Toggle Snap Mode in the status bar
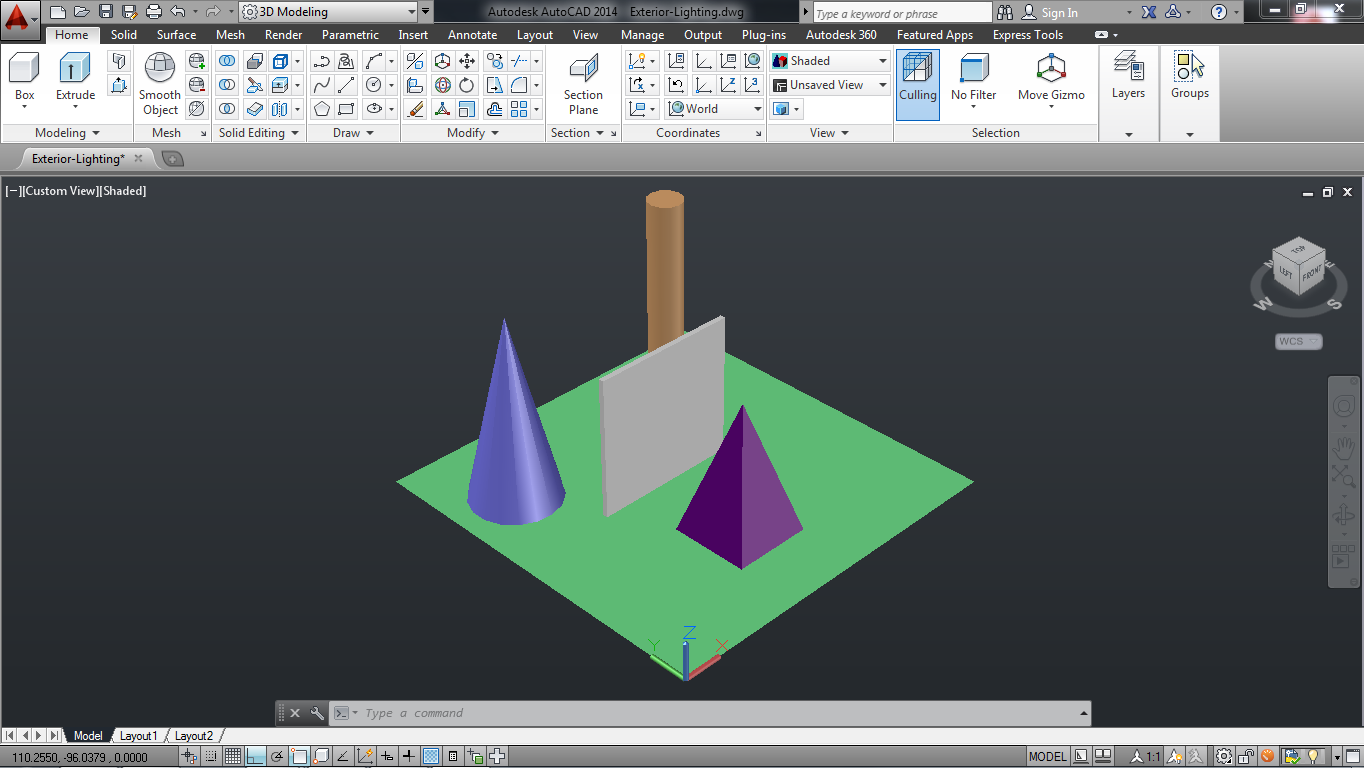 pyautogui.click(x=210, y=756)
